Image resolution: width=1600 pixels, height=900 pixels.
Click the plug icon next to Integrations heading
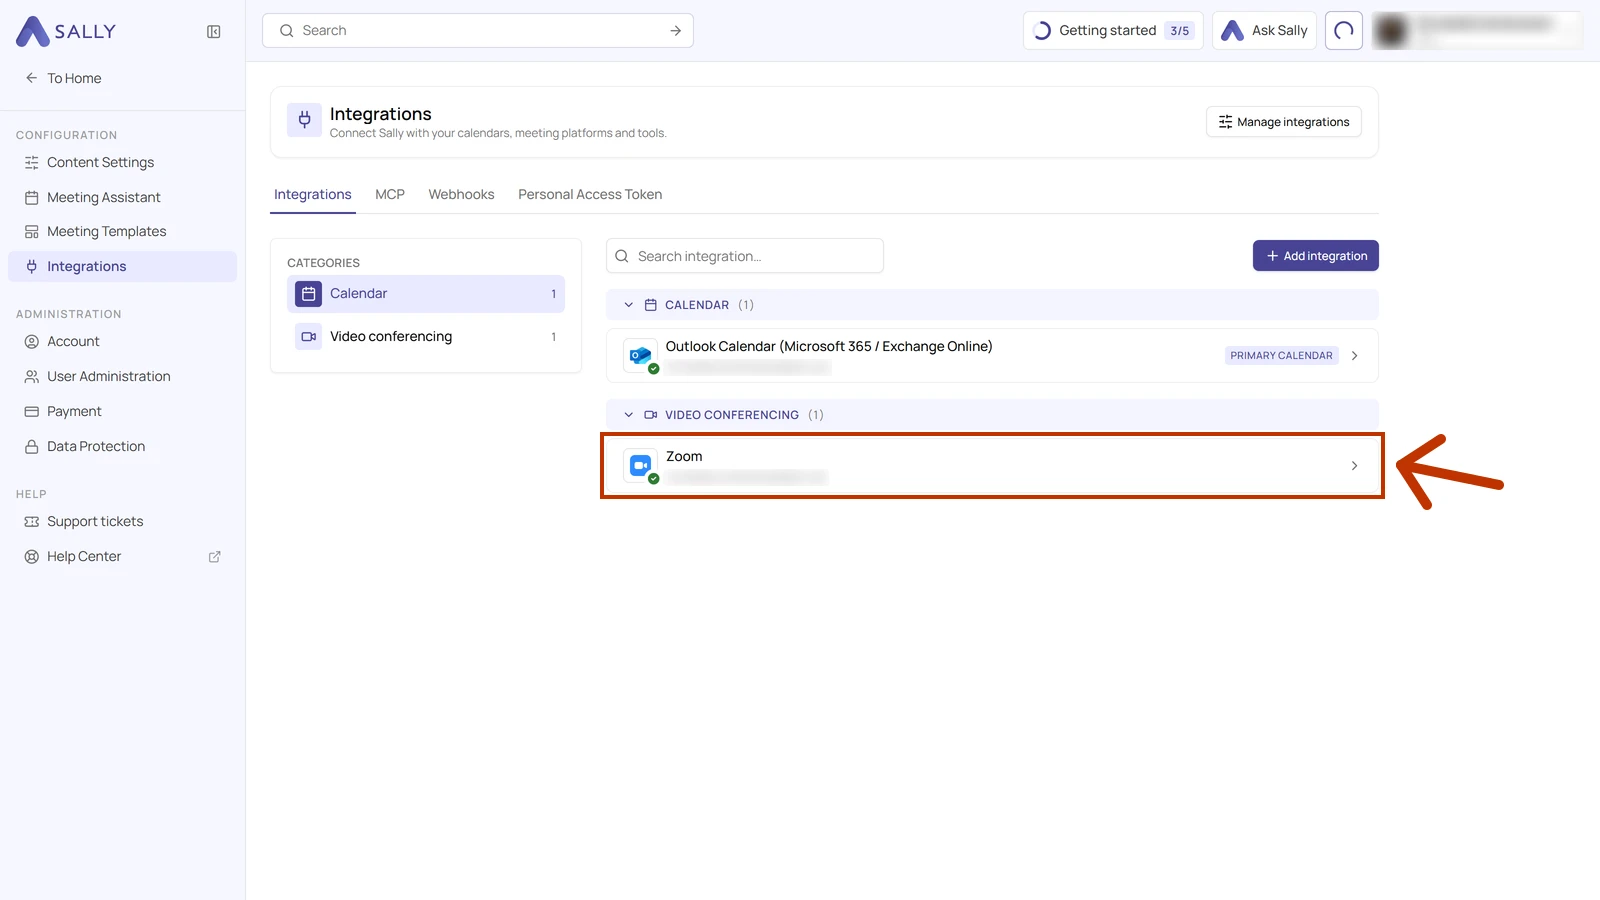305,121
